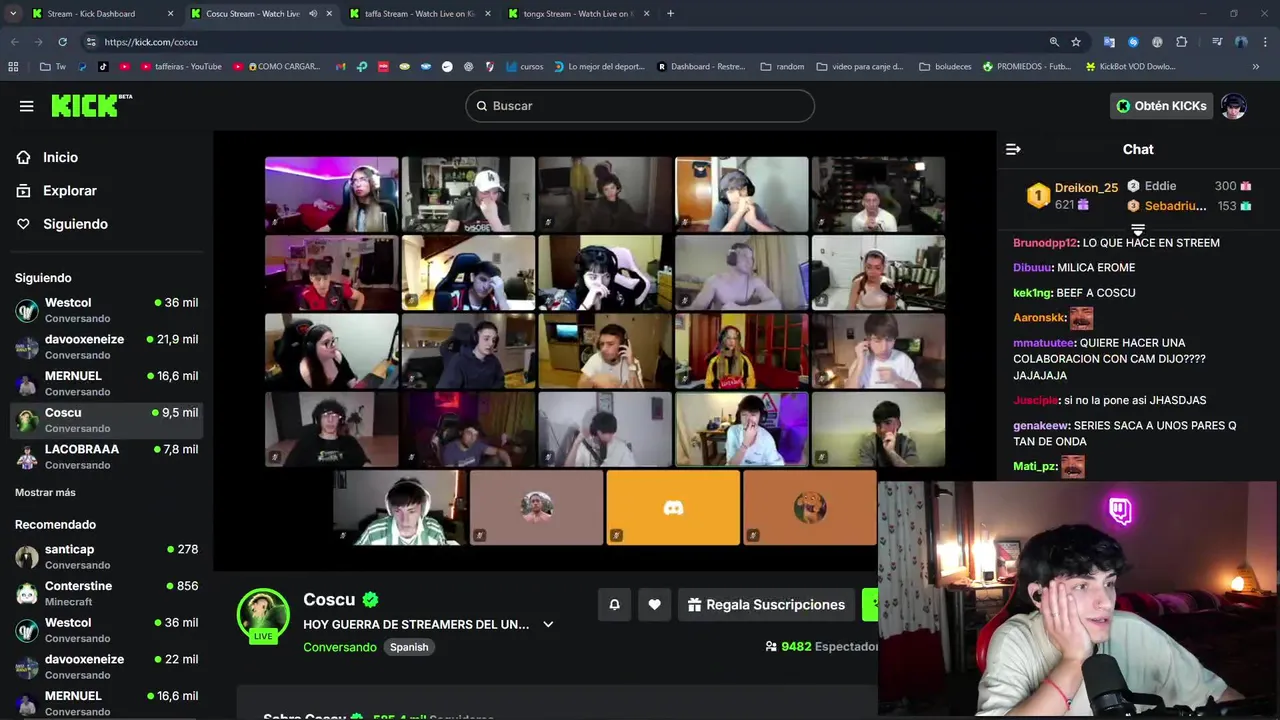Mute the Coscu Stream tab audio
1280x720 pixels.
click(313, 14)
